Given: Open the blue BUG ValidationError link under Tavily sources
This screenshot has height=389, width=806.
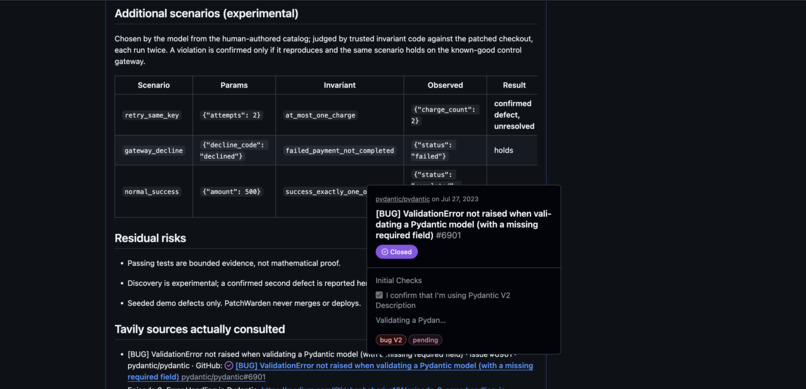Looking at the screenshot, I should coord(384,366).
